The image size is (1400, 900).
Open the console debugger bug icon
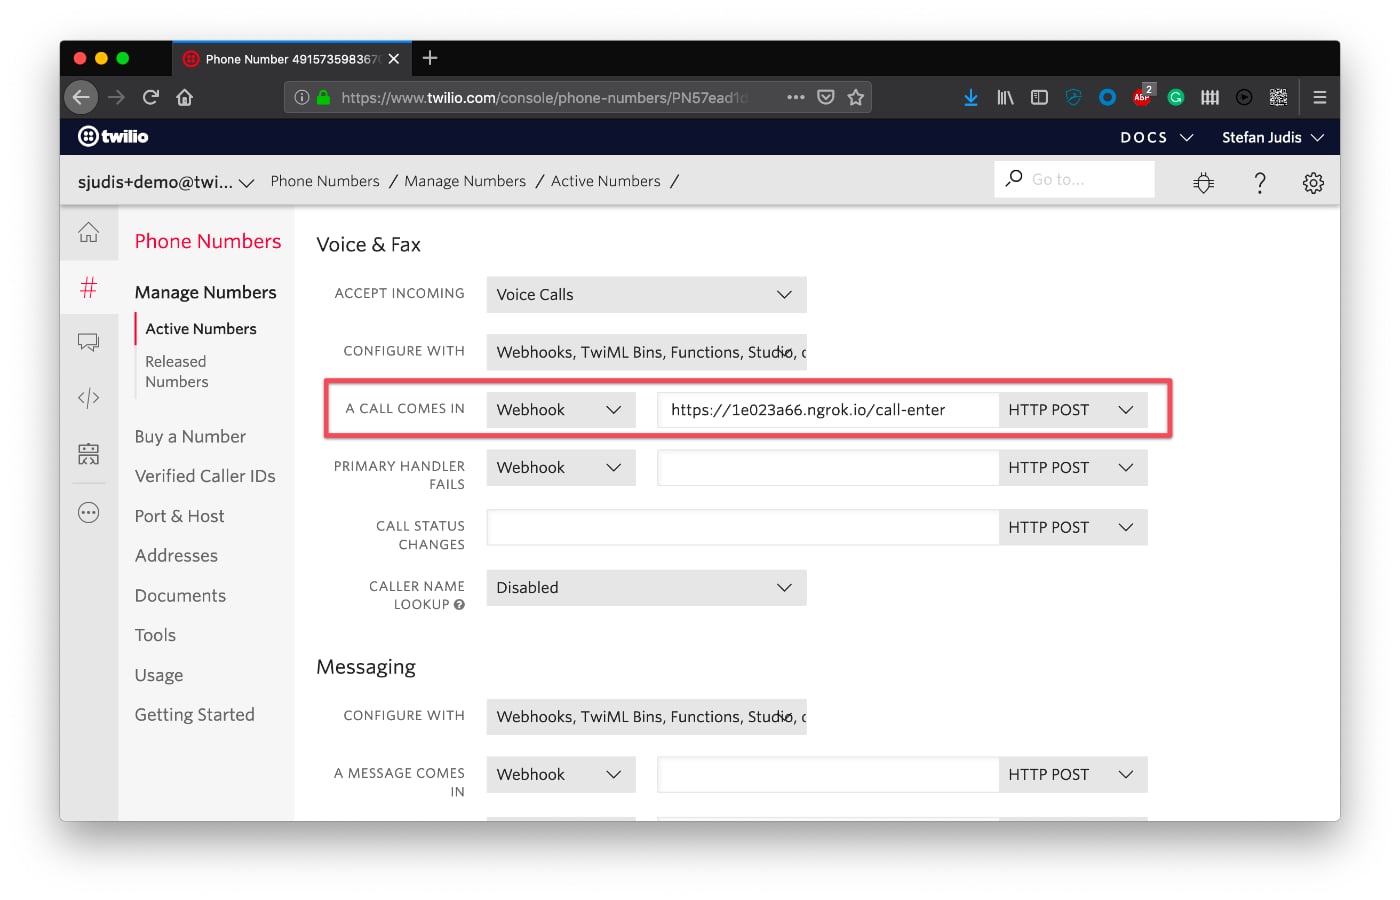pyautogui.click(x=1204, y=182)
